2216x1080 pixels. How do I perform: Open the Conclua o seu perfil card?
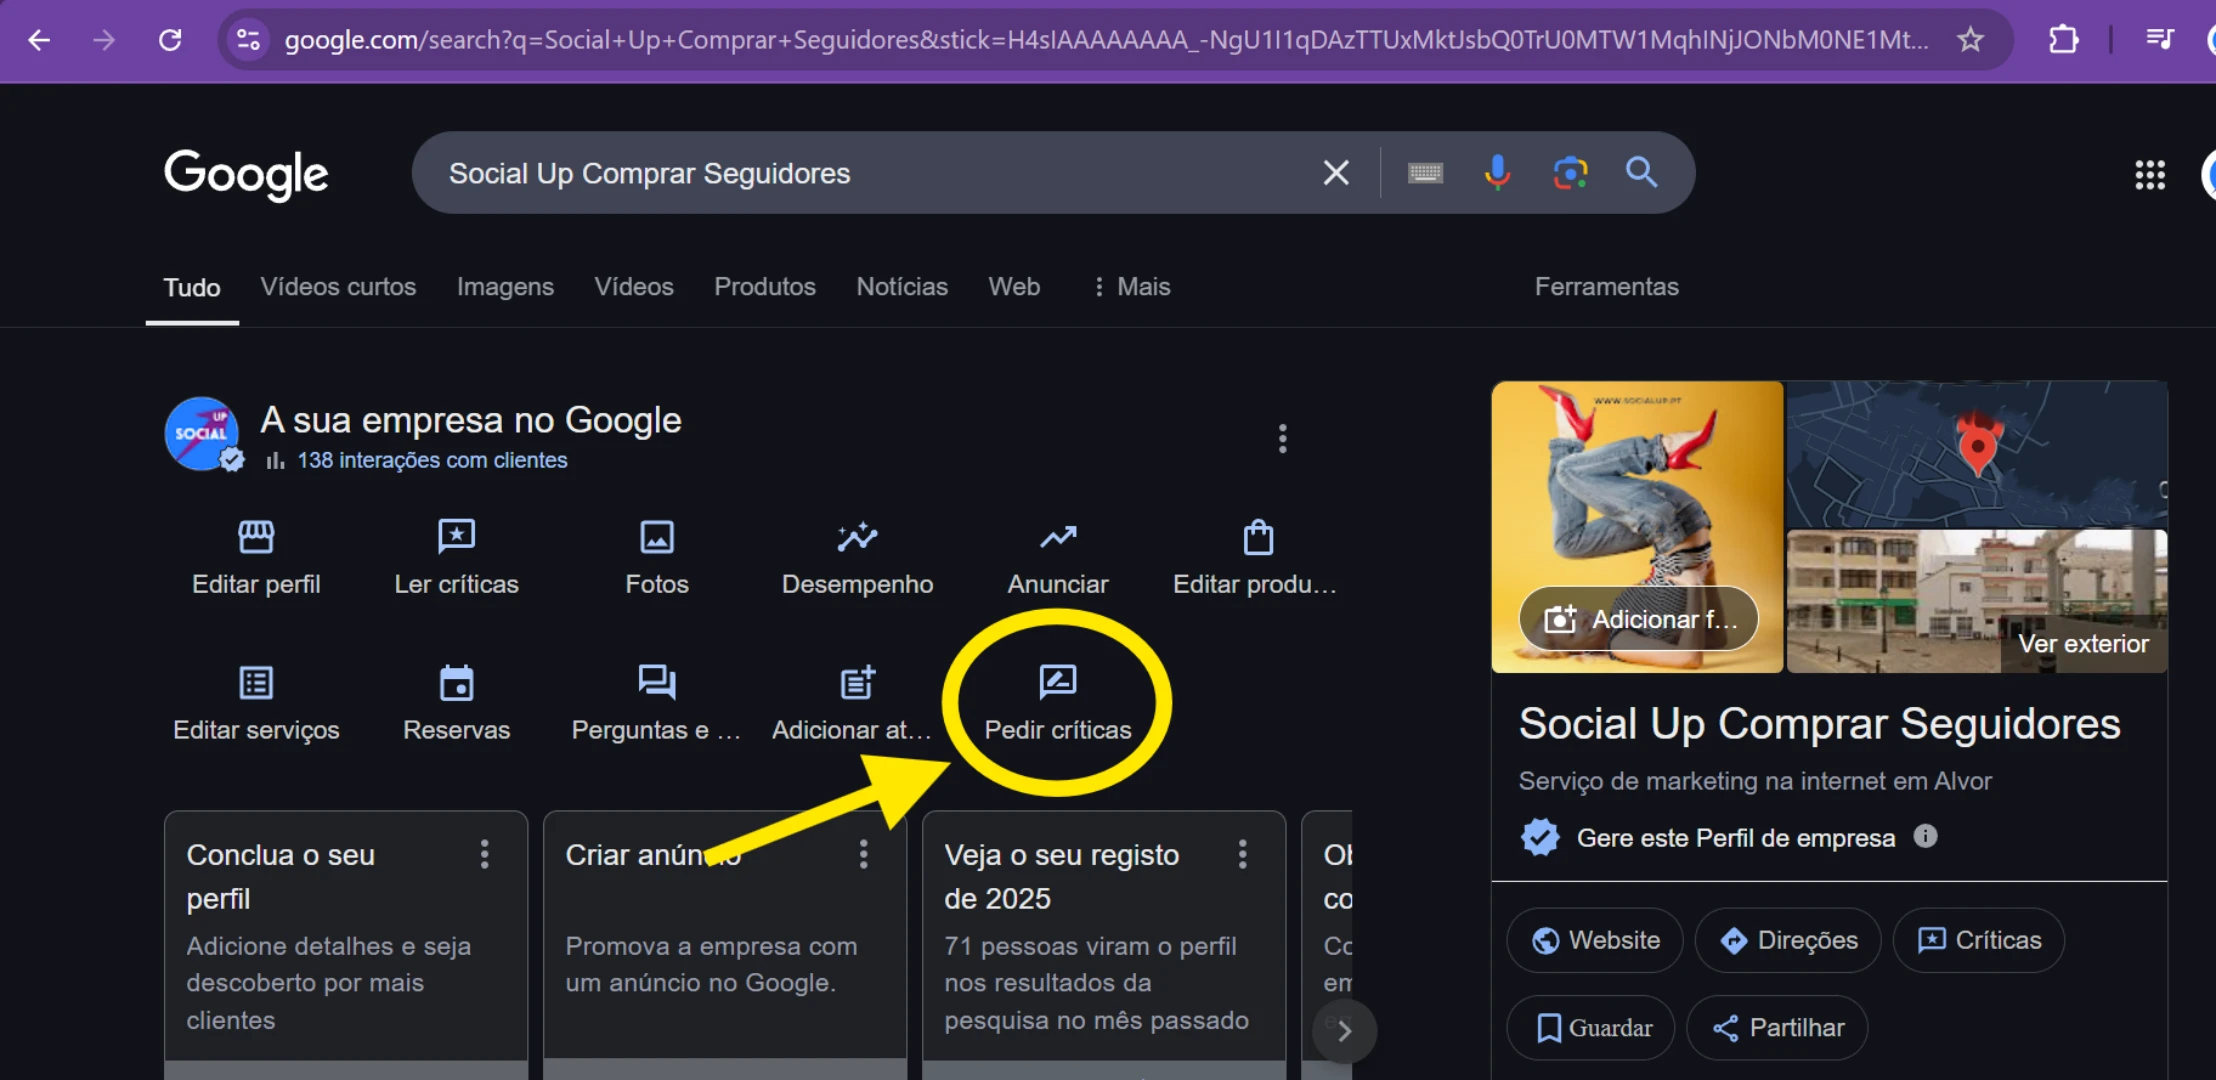(346, 944)
